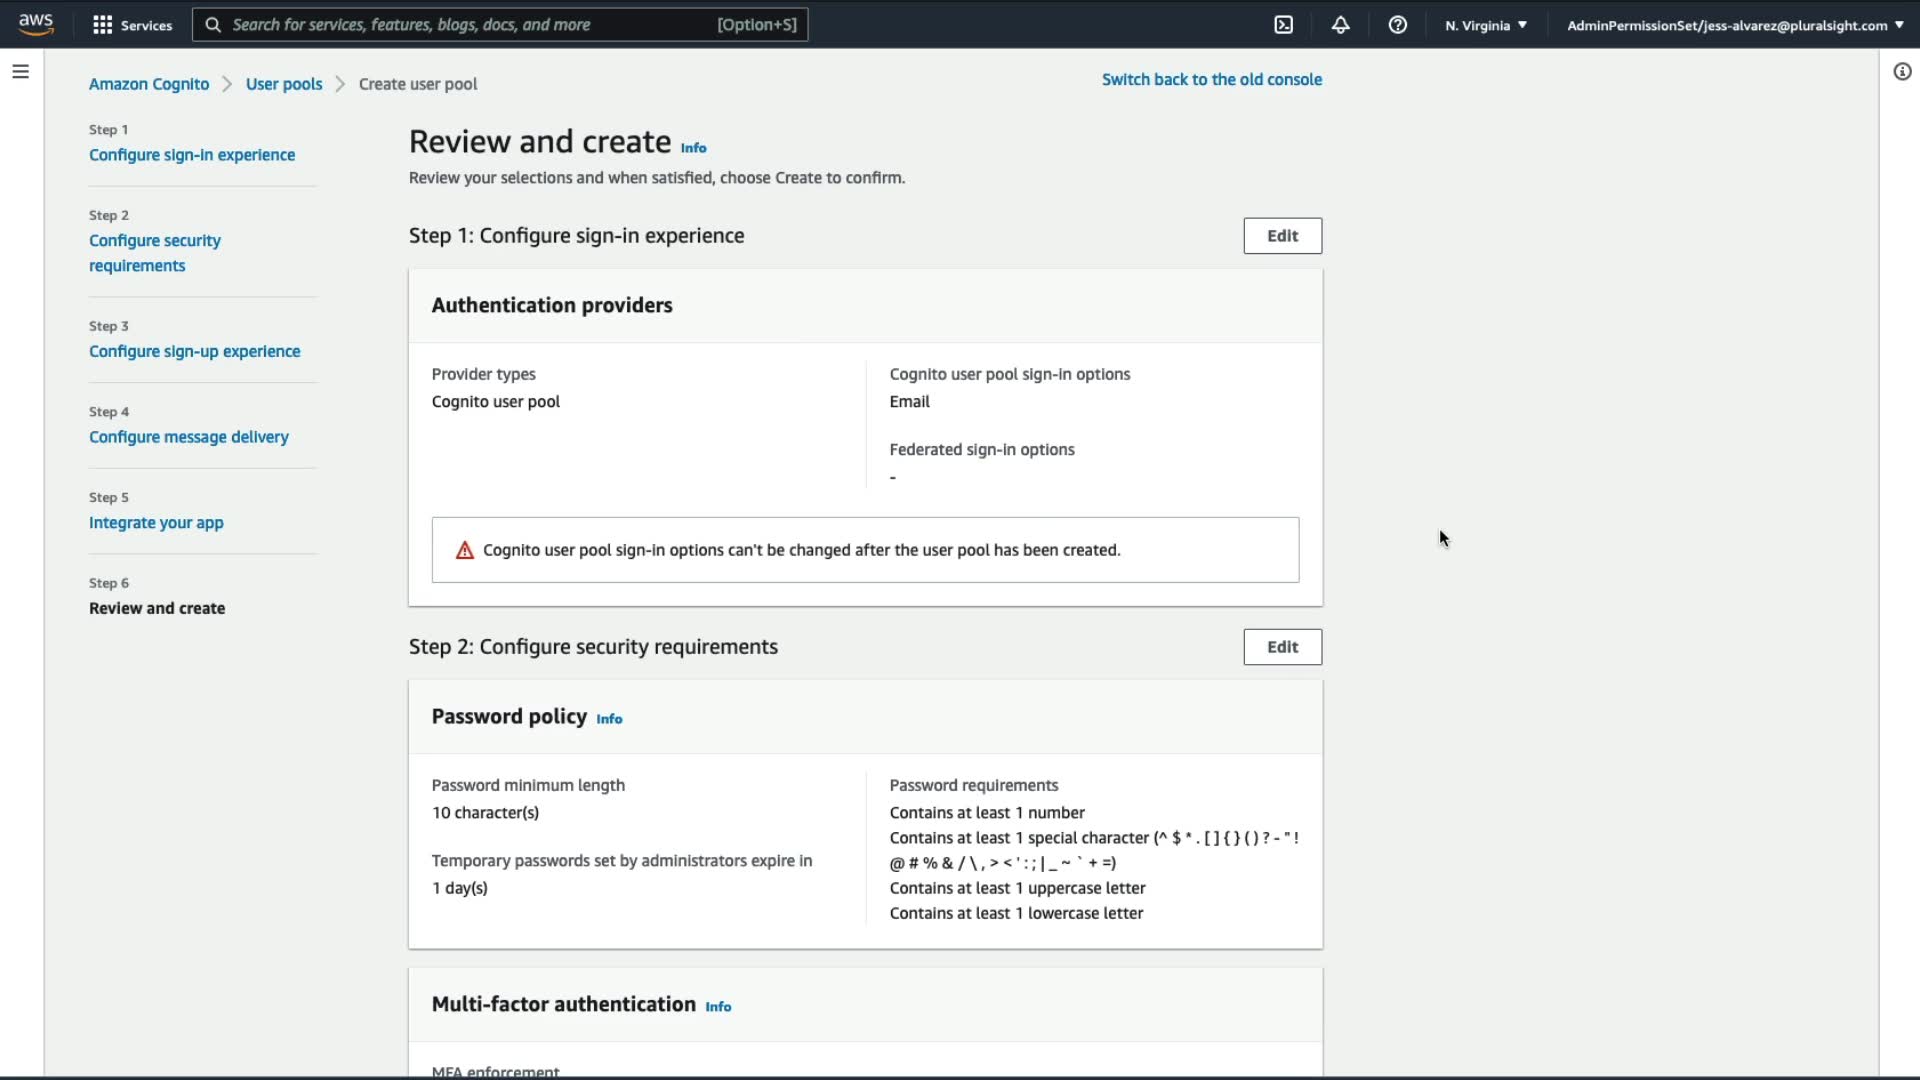Launch the CloudShell terminal icon

point(1283,25)
